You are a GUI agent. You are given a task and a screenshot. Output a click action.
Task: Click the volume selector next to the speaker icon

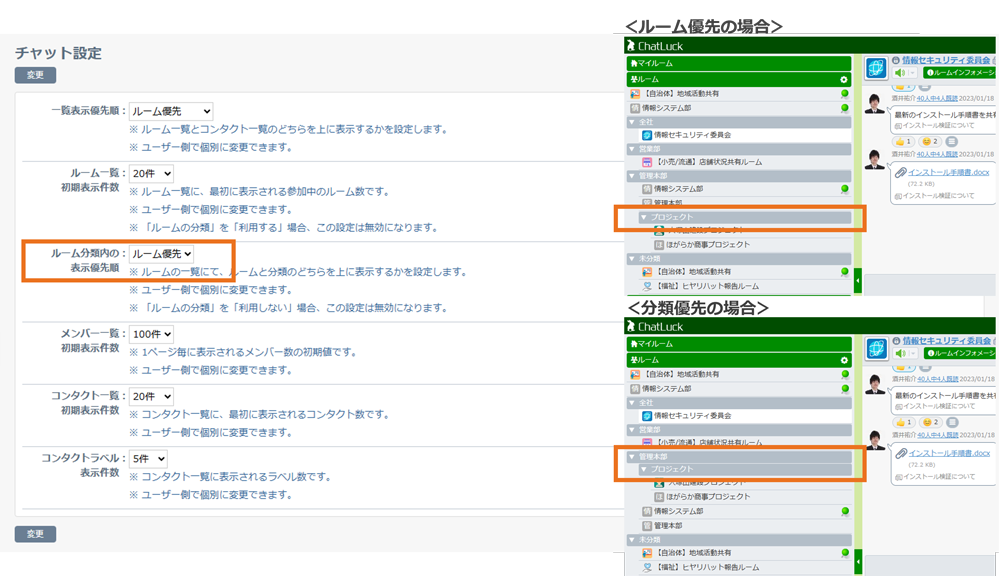(911, 74)
